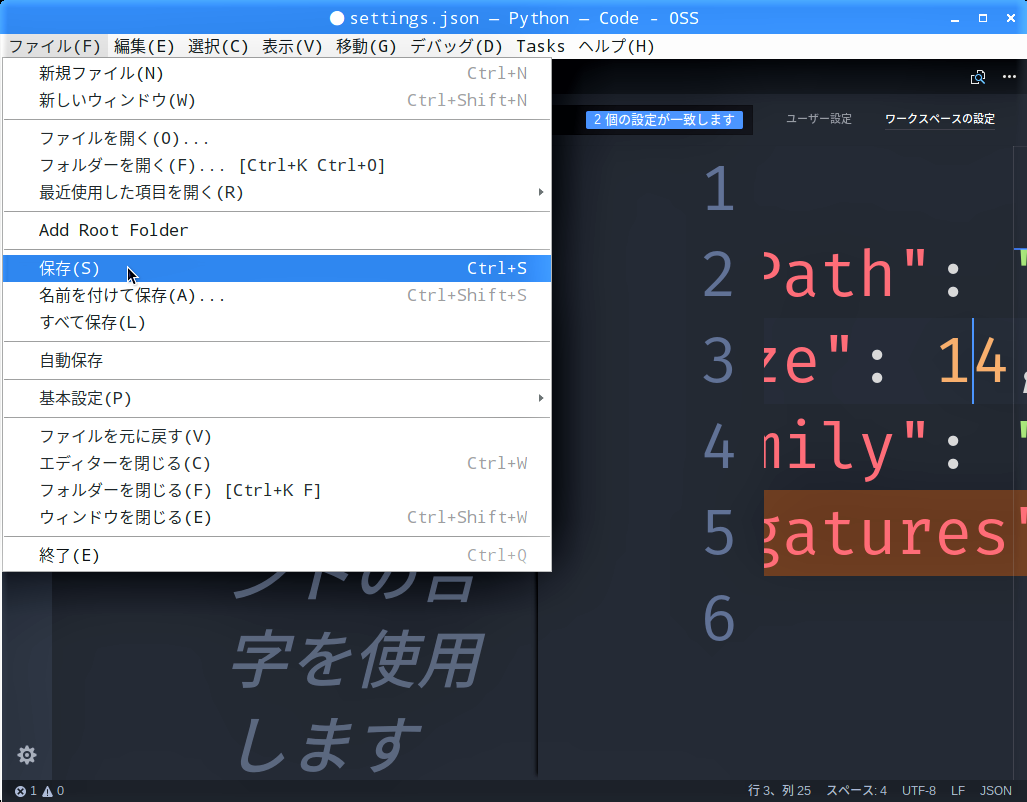Select 新規ファイル(N) menu entry
The image size is (1027, 802).
click(x=277, y=73)
